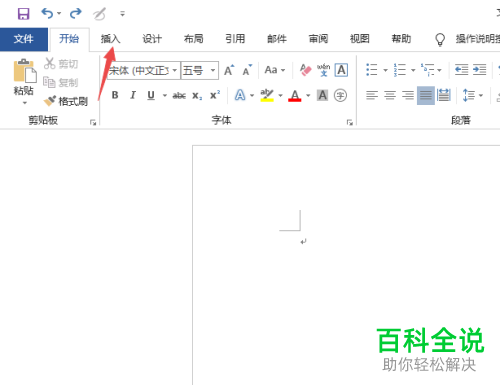This screenshot has height=385, width=500.
Task: Decrease font size with the smaller A icon
Action: click(247, 70)
